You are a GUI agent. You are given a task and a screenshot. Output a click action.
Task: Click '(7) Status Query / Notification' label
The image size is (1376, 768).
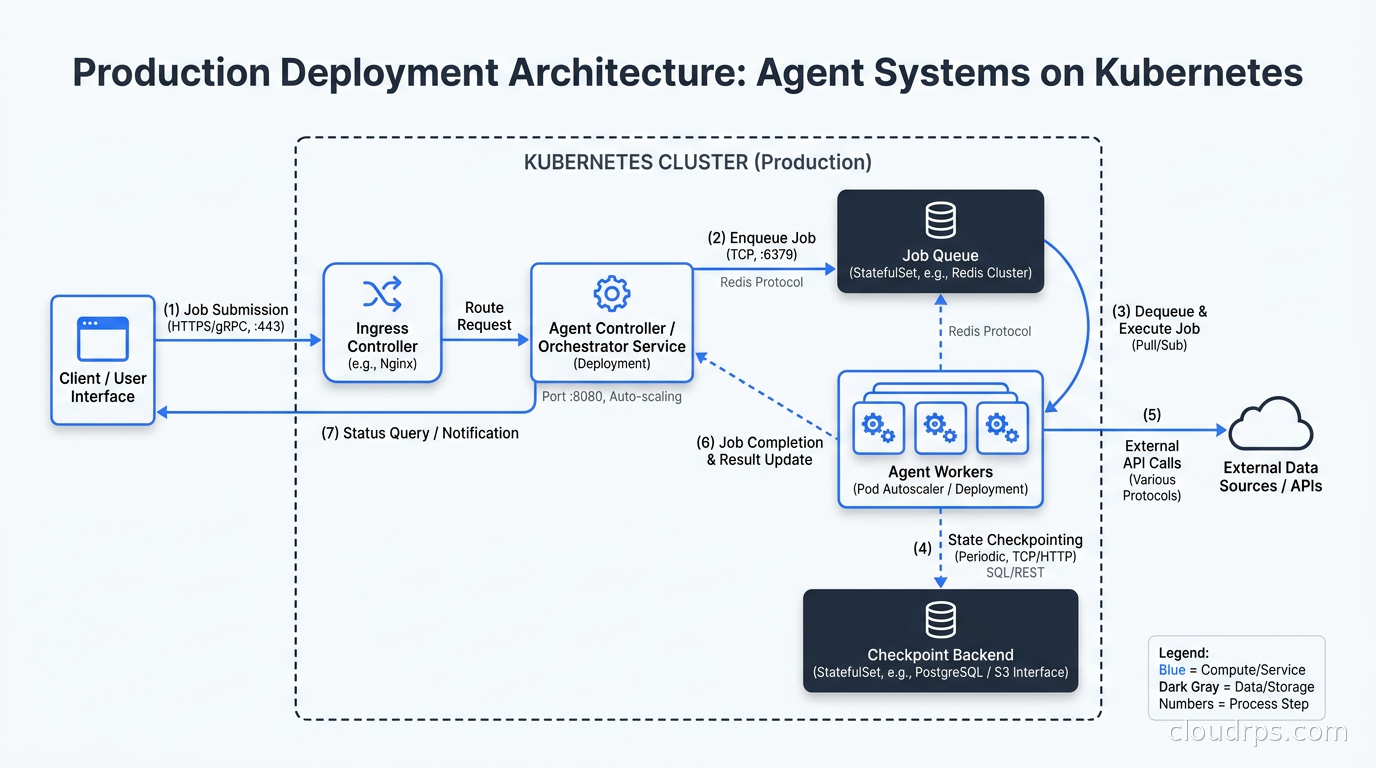420,433
